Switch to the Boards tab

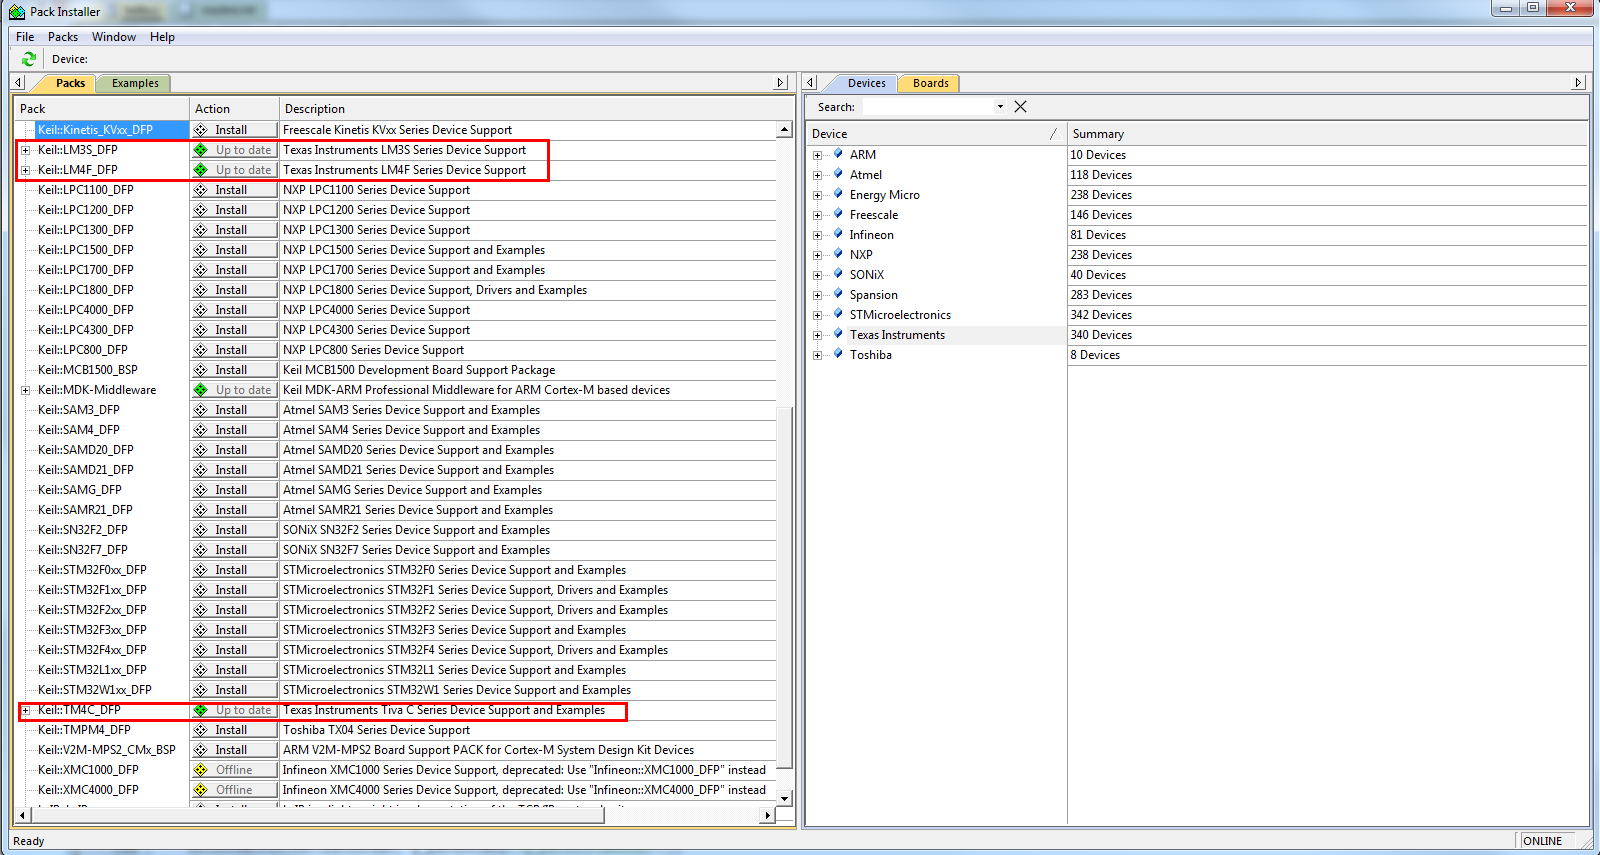click(x=930, y=83)
